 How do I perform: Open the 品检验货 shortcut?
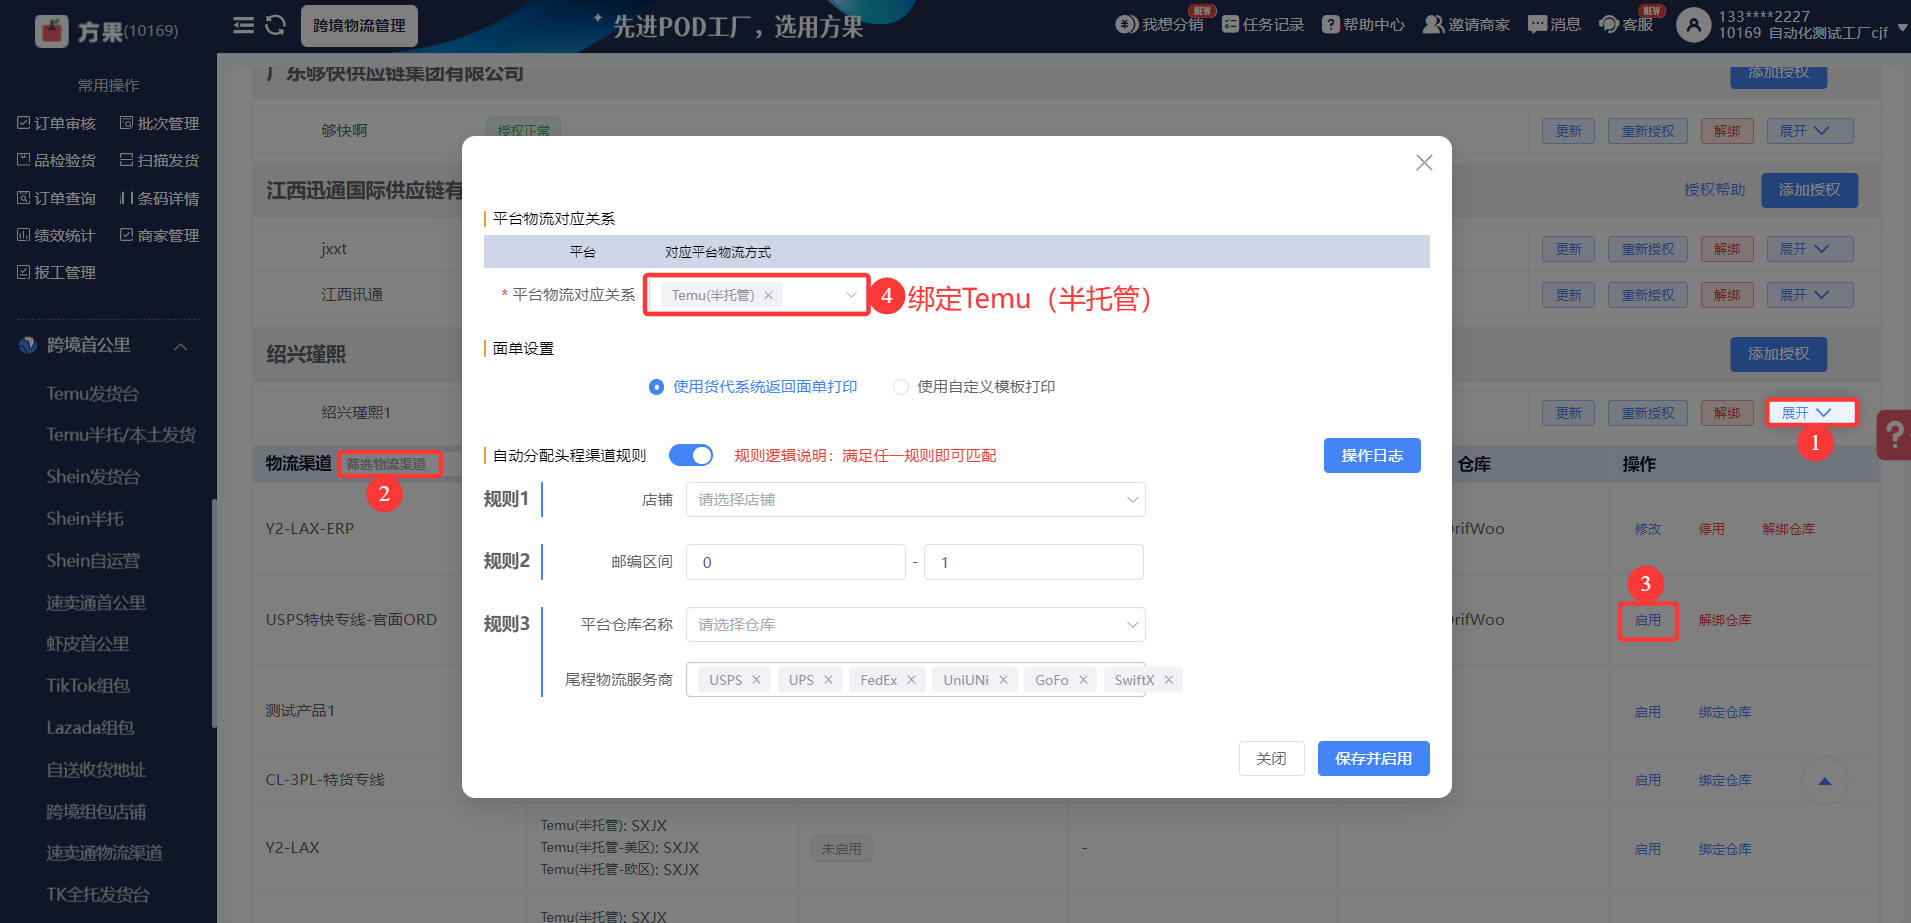pyautogui.click(x=57, y=160)
